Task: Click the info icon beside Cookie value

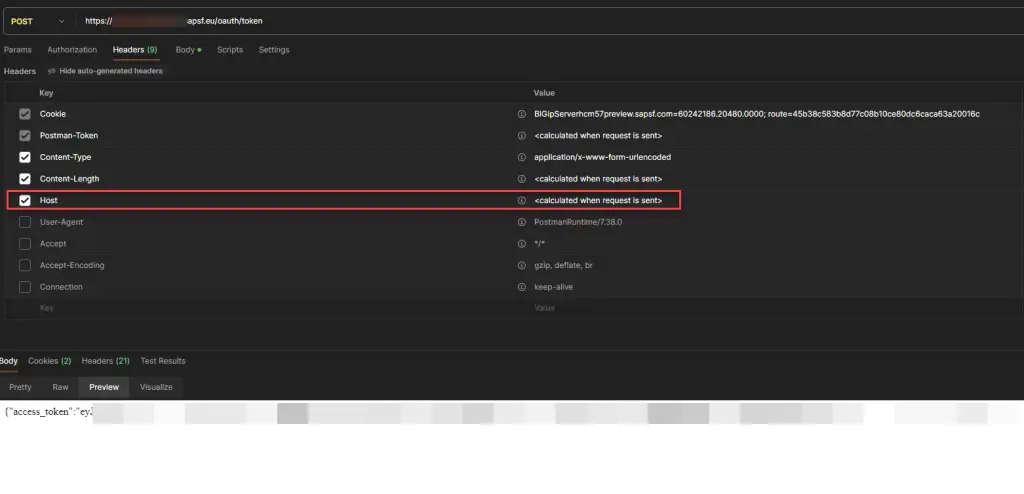Action: [521, 114]
